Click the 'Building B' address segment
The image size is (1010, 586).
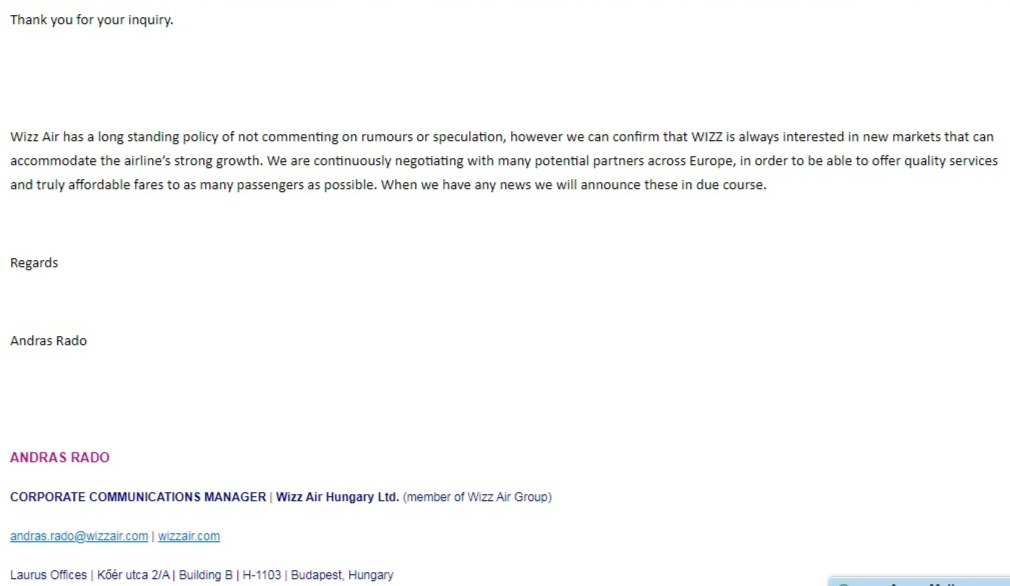click(205, 574)
